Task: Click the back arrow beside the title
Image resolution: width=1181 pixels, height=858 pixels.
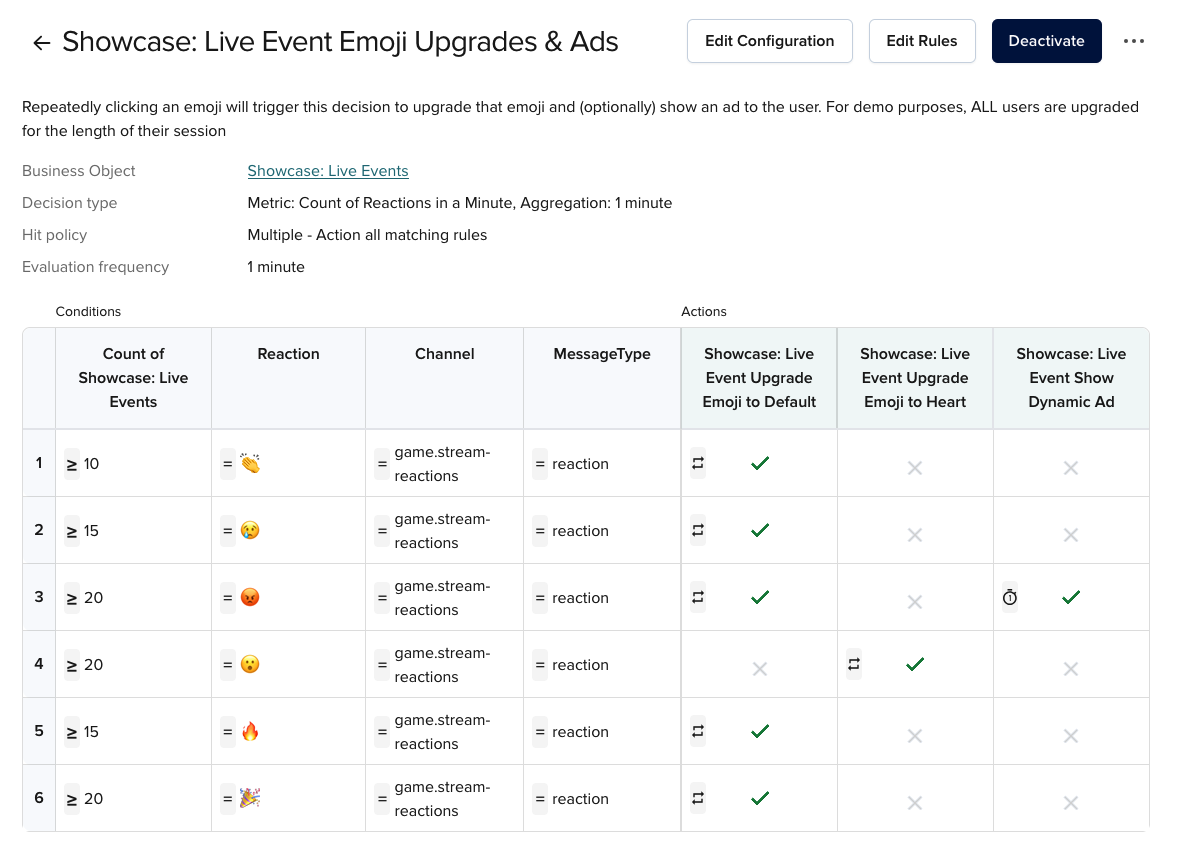Action: click(41, 42)
